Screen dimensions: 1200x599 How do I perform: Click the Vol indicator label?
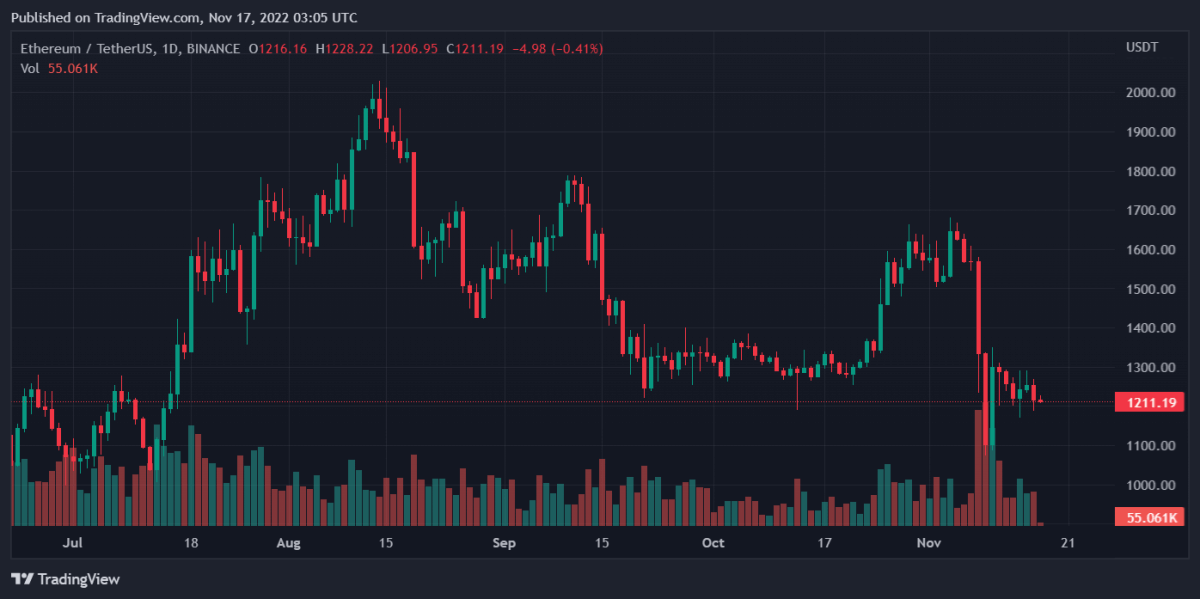click(30, 68)
